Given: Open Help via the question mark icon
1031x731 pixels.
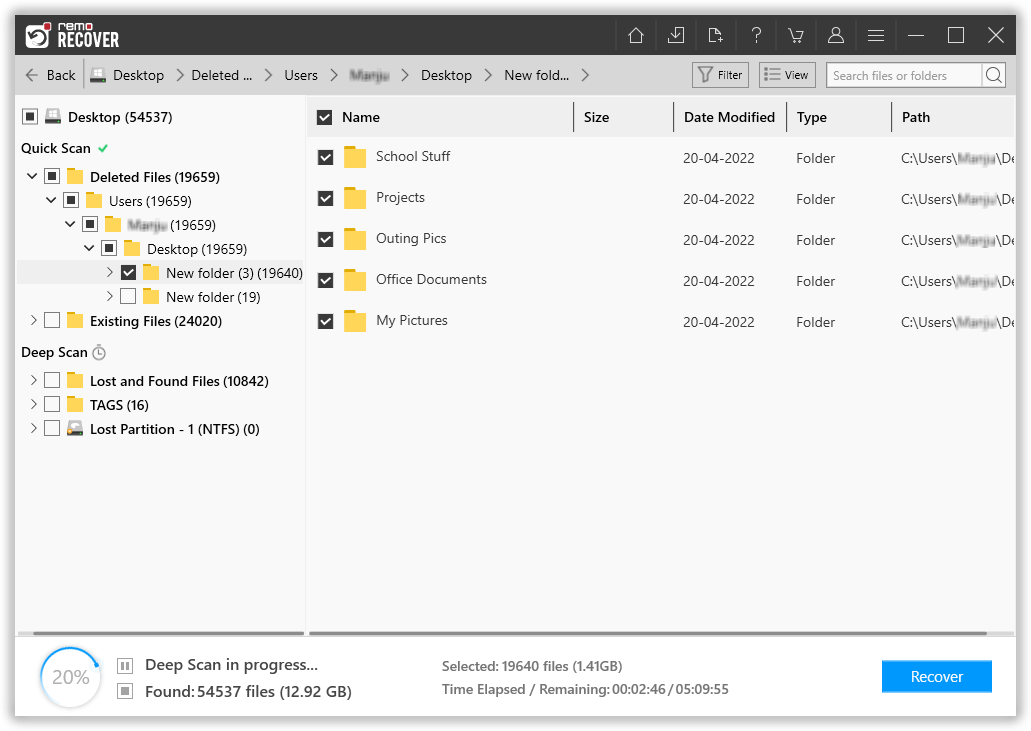Looking at the screenshot, I should [756, 34].
